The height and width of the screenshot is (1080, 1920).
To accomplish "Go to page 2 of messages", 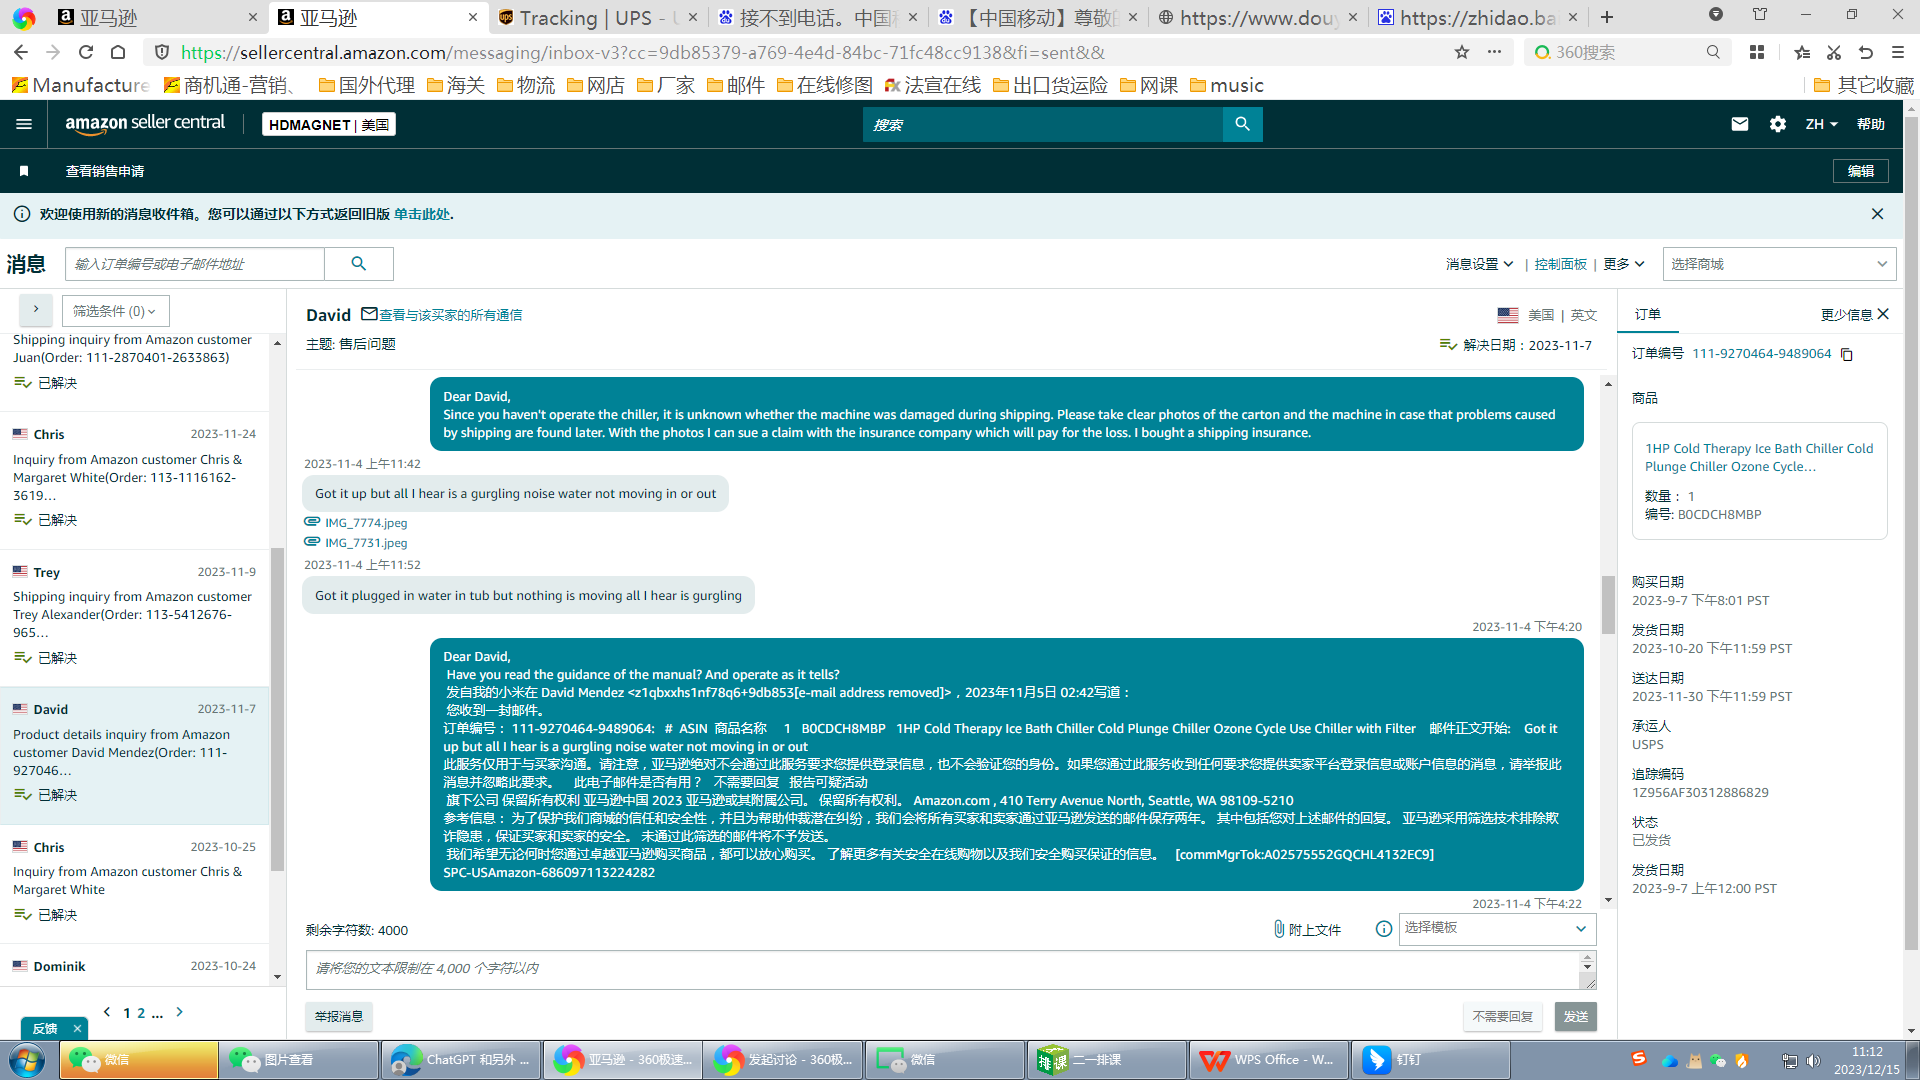I will [141, 1013].
